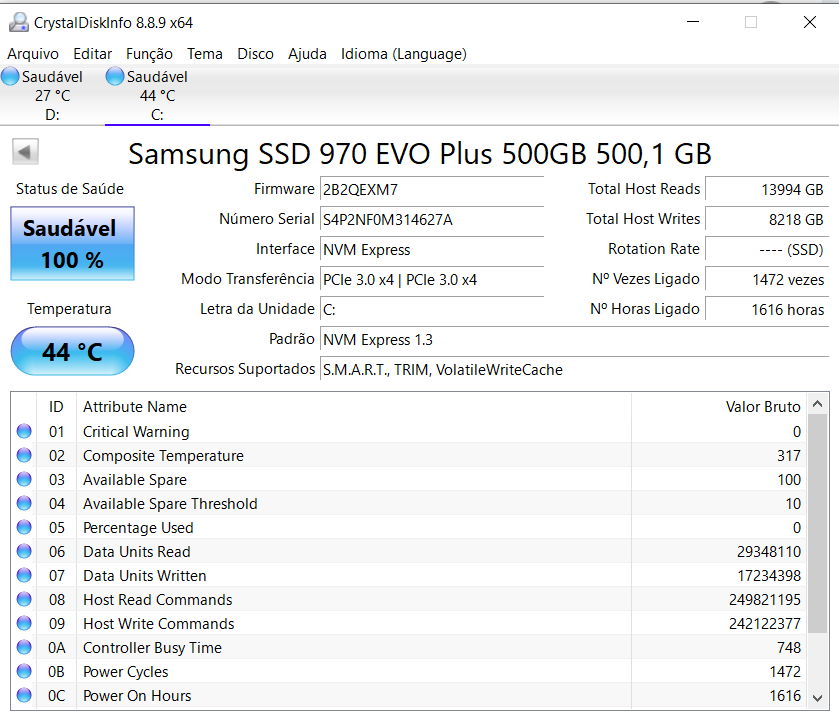Select the Data Units Read attribute name
This screenshot has width=839, height=720.
pyautogui.click(x=136, y=552)
